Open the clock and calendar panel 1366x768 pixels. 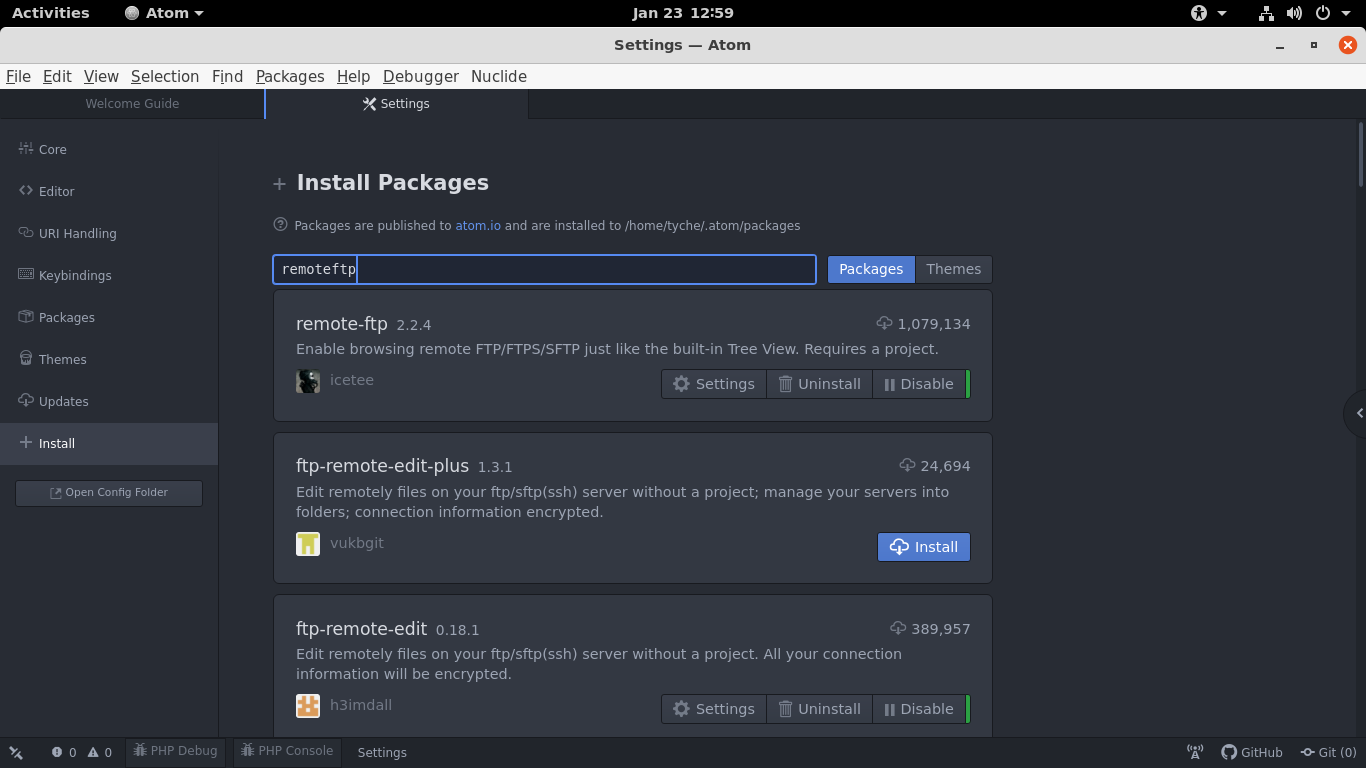click(683, 13)
